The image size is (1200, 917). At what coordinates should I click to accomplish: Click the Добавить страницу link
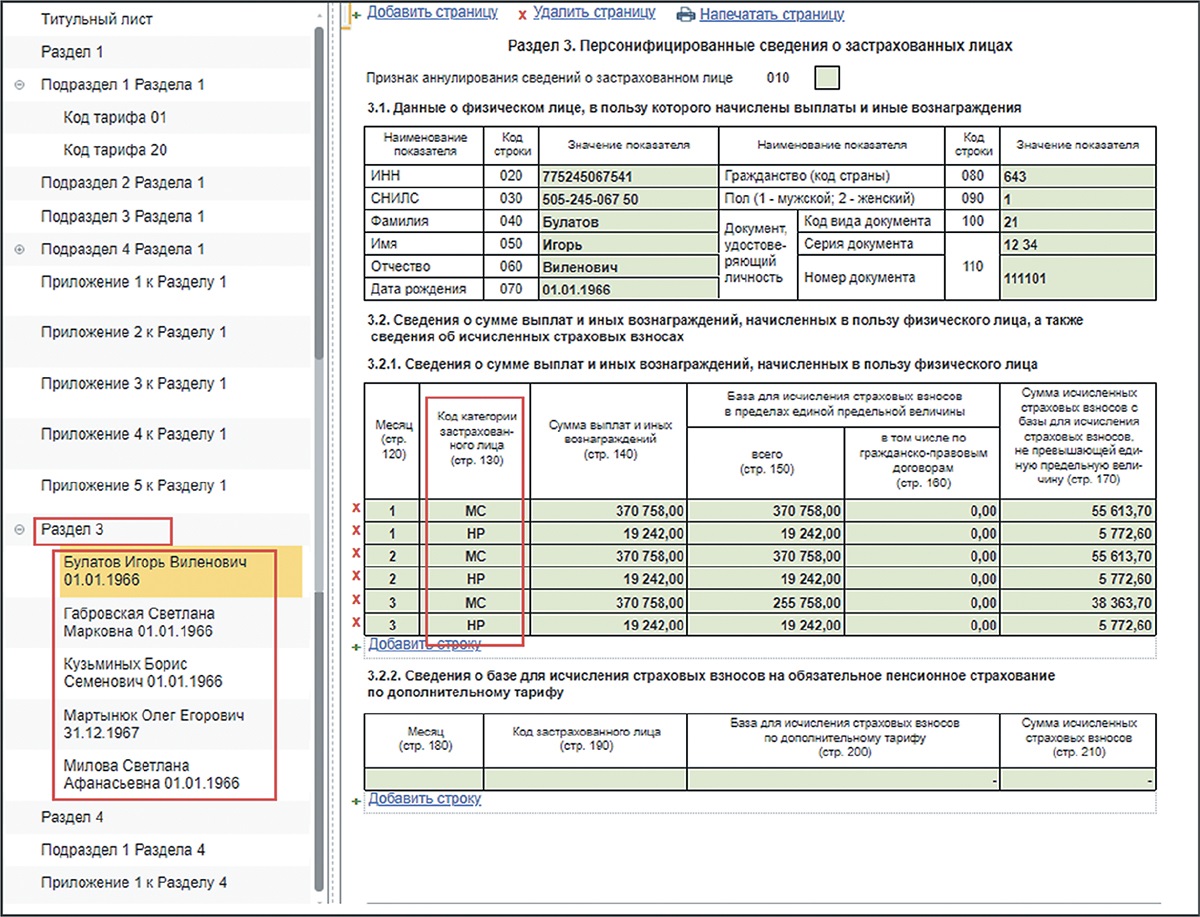pos(432,13)
